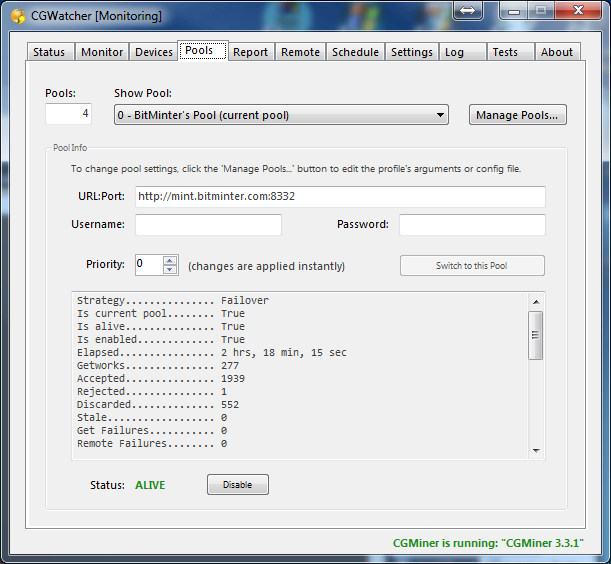This screenshot has height=564, width=611.
Task: Go to the Devices tab
Action: [154, 52]
